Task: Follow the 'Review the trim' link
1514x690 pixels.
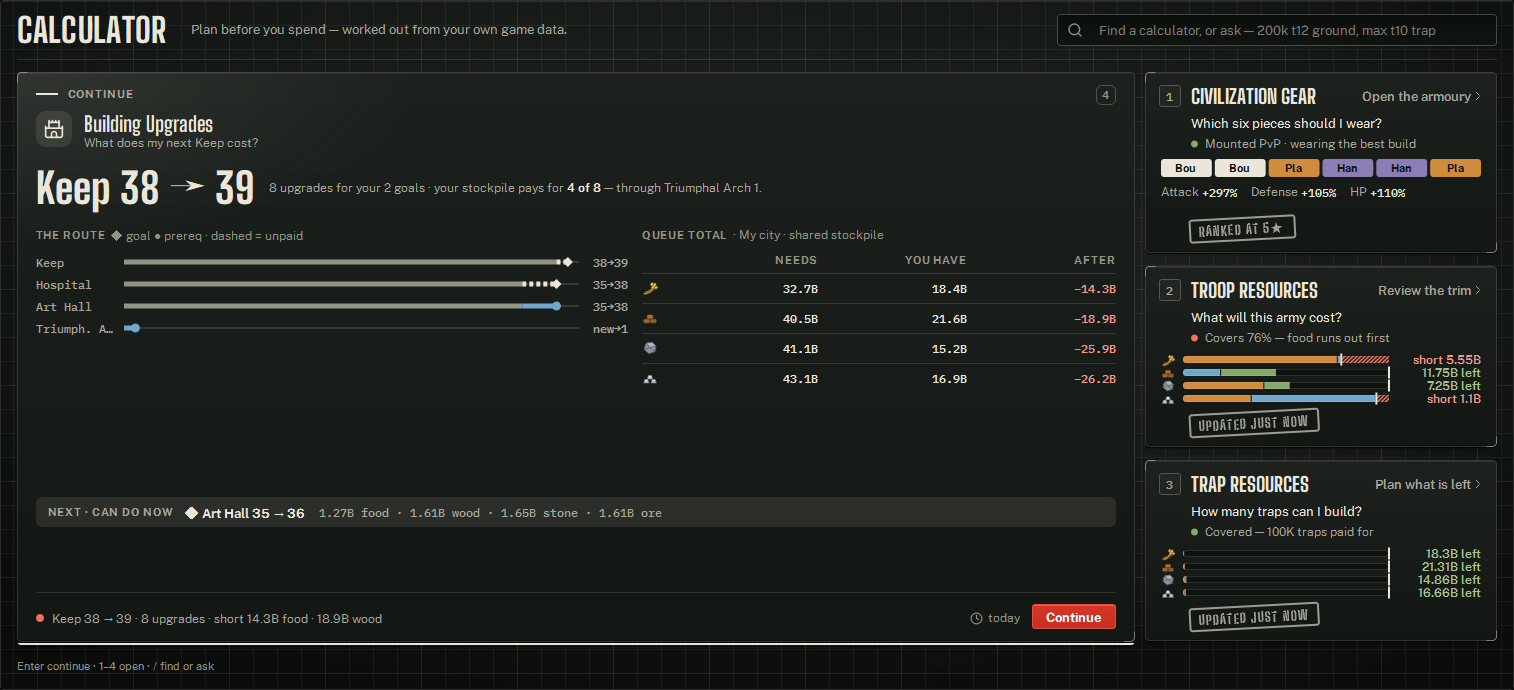Action: pyautogui.click(x=1429, y=291)
